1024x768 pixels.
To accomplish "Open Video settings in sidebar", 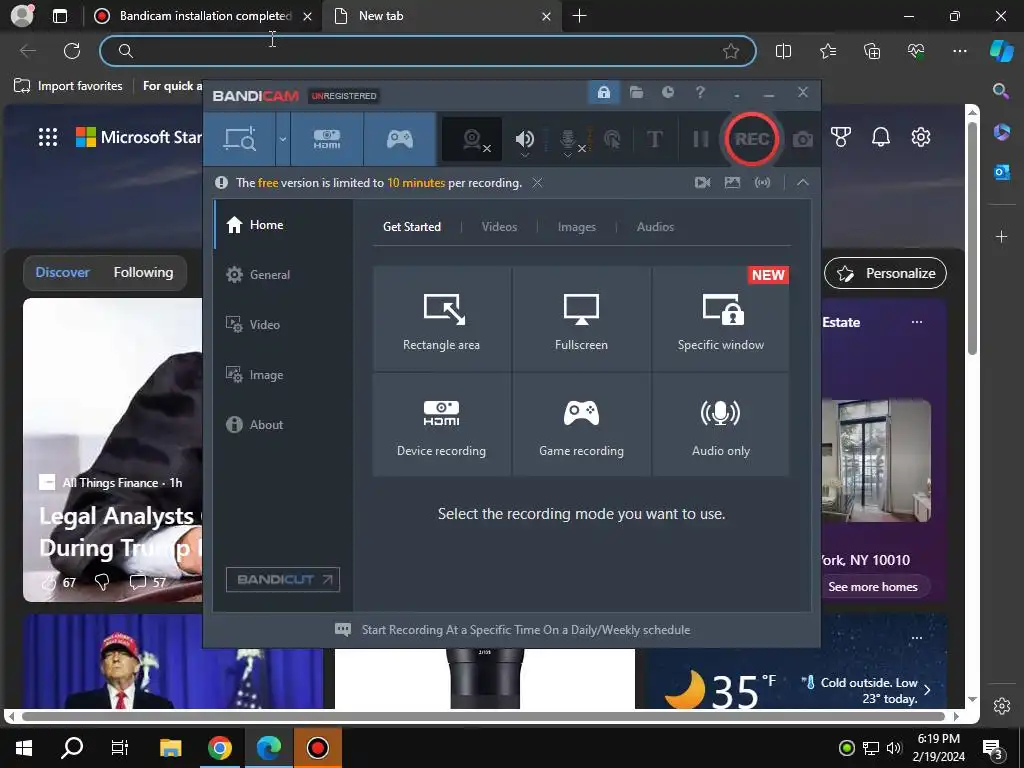I will (x=283, y=325).
